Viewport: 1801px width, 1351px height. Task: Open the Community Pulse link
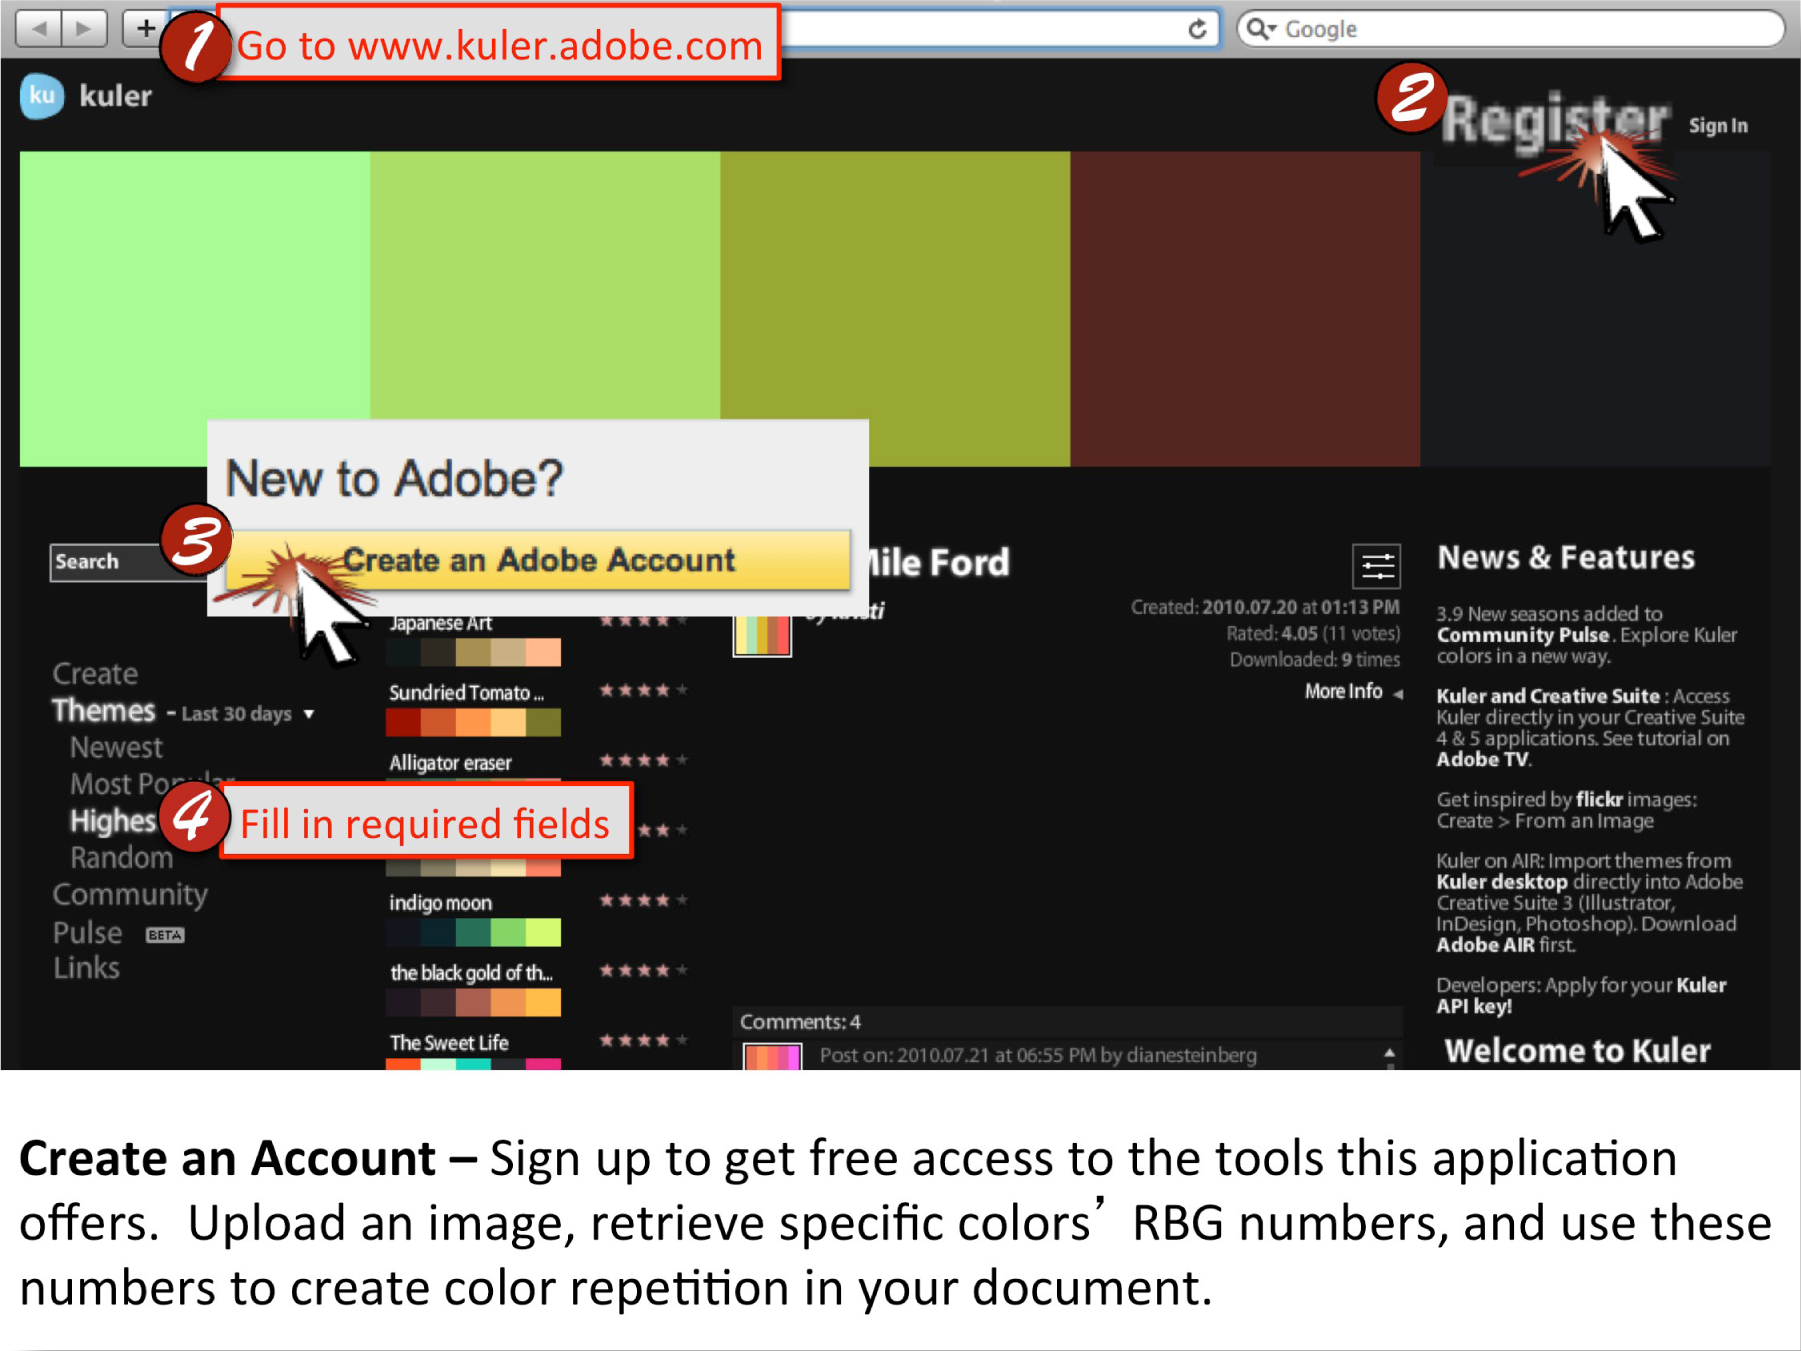(1523, 635)
